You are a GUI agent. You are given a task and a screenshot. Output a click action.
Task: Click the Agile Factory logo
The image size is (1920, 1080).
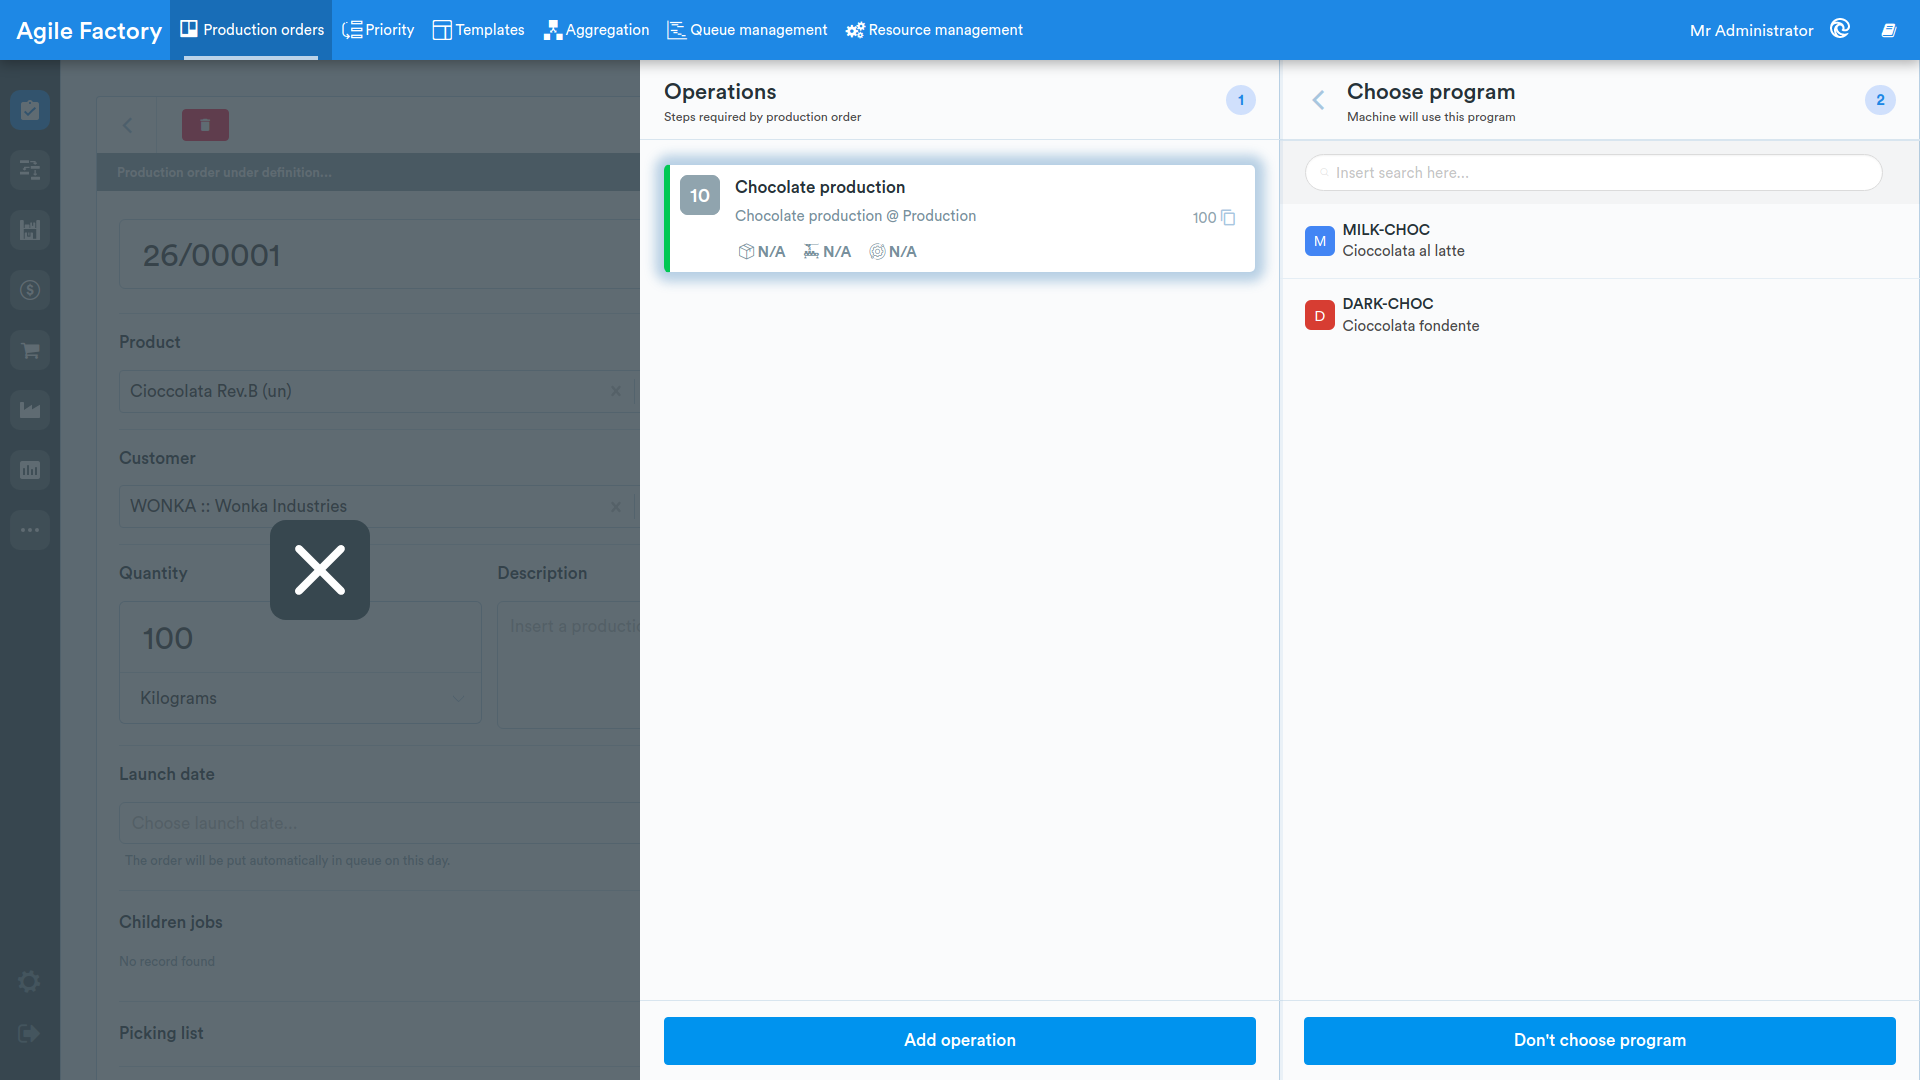[x=89, y=30]
